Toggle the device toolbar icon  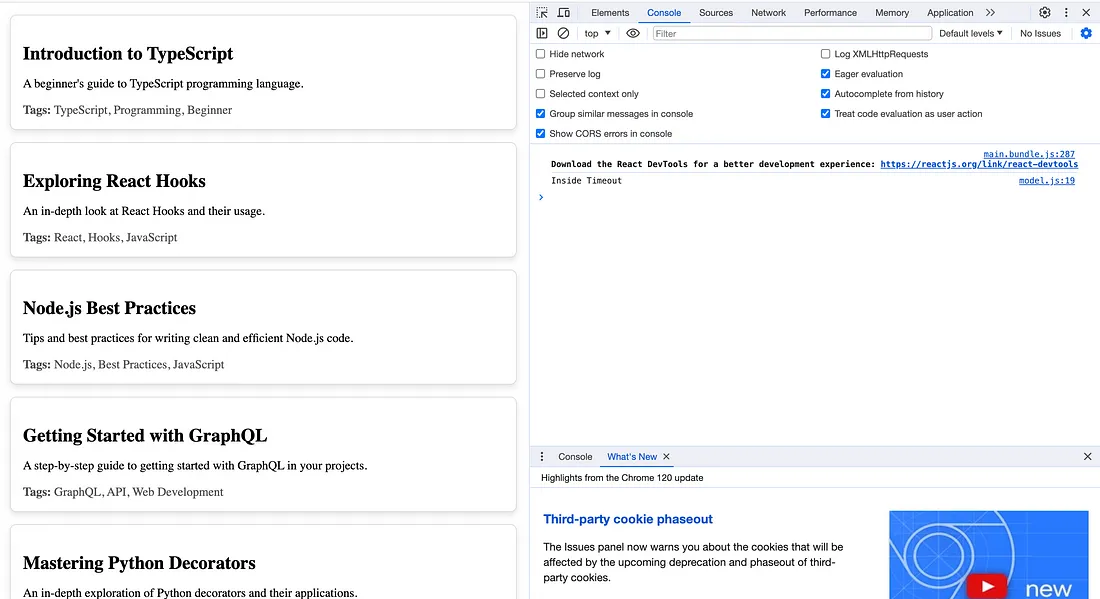pos(563,13)
